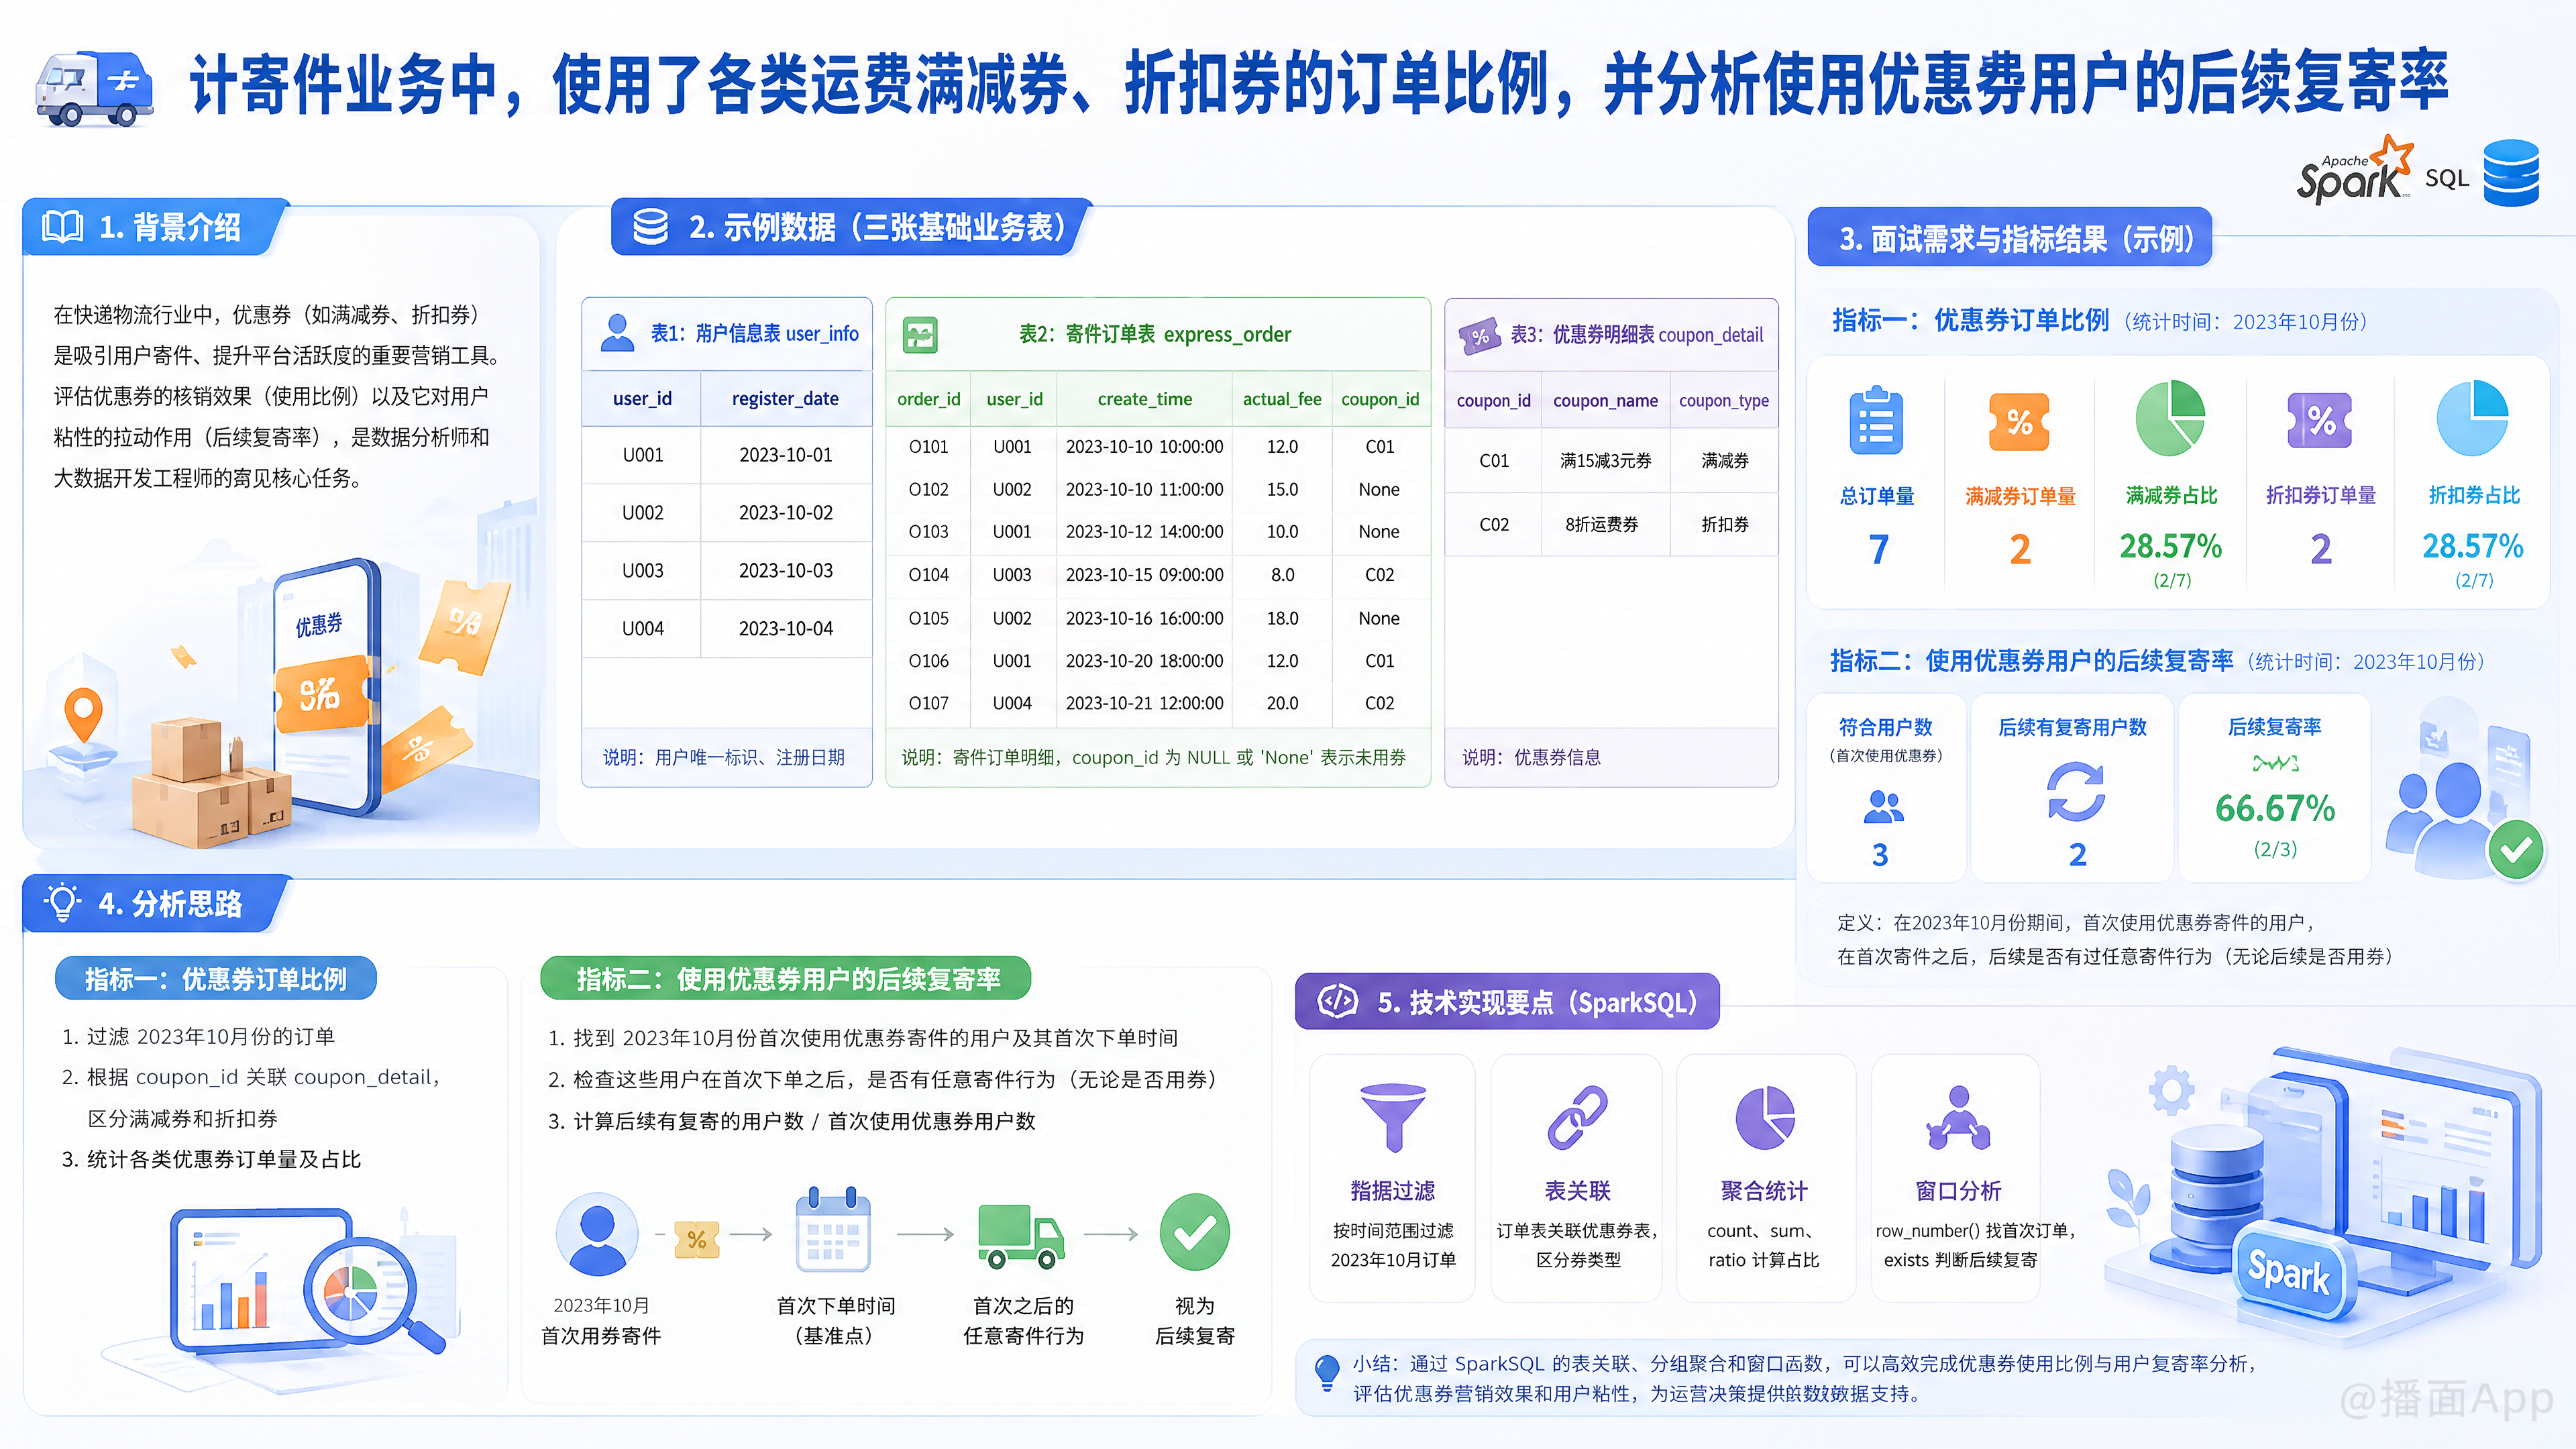
Task: Click the chain link icon for 表关联
Action: 1577,1117
